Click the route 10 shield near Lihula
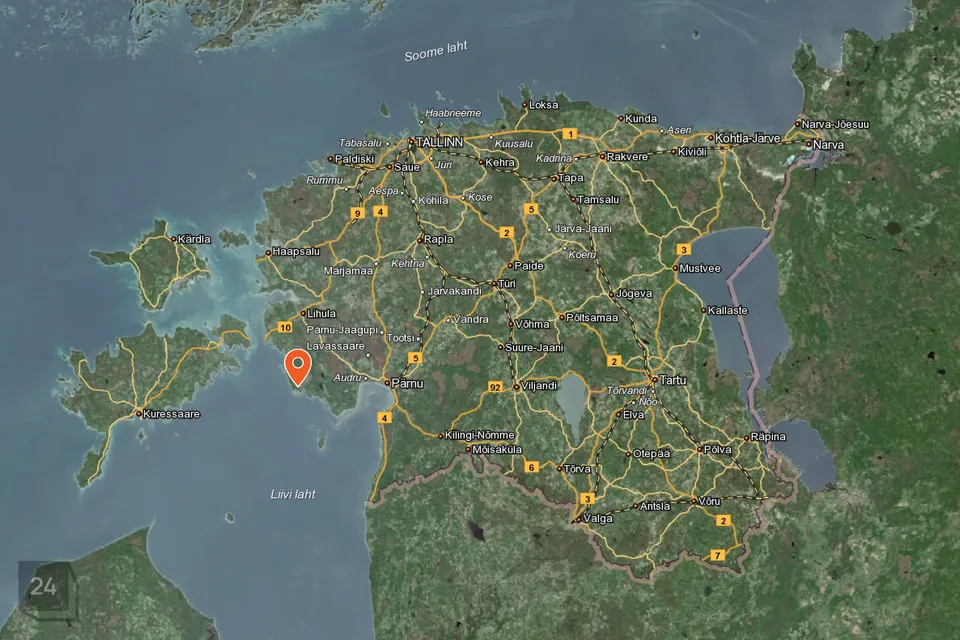Screen dimensions: 960x640 point(286,327)
